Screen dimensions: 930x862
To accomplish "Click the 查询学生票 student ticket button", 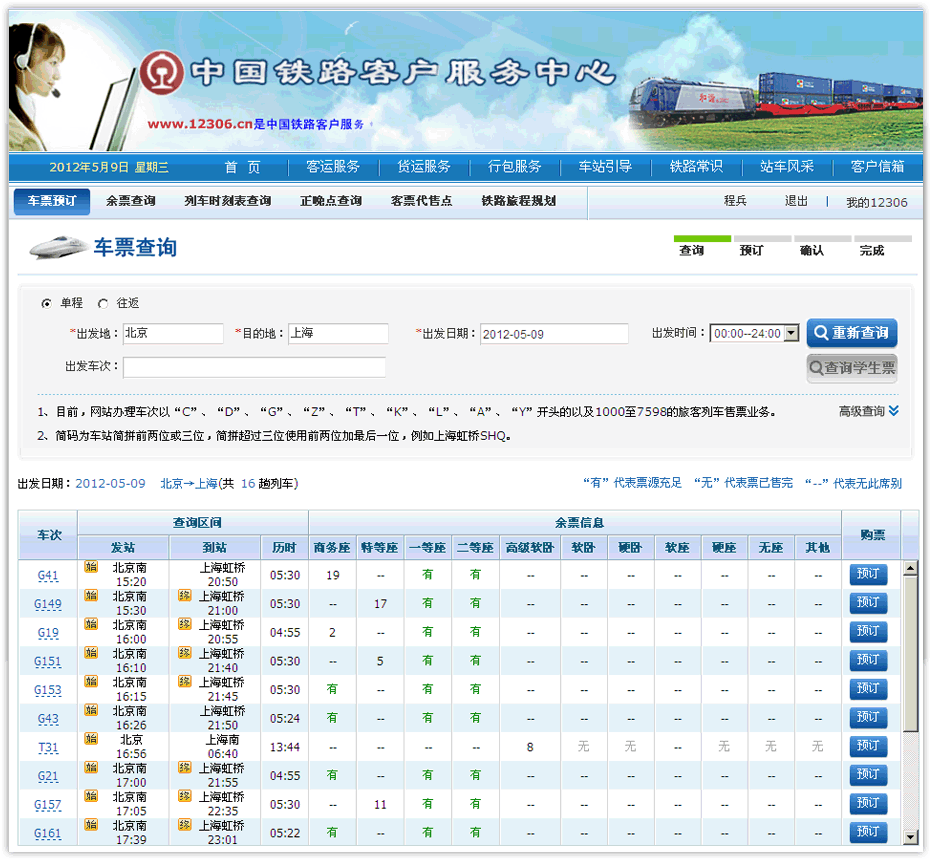I will click(x=852, y=368).
